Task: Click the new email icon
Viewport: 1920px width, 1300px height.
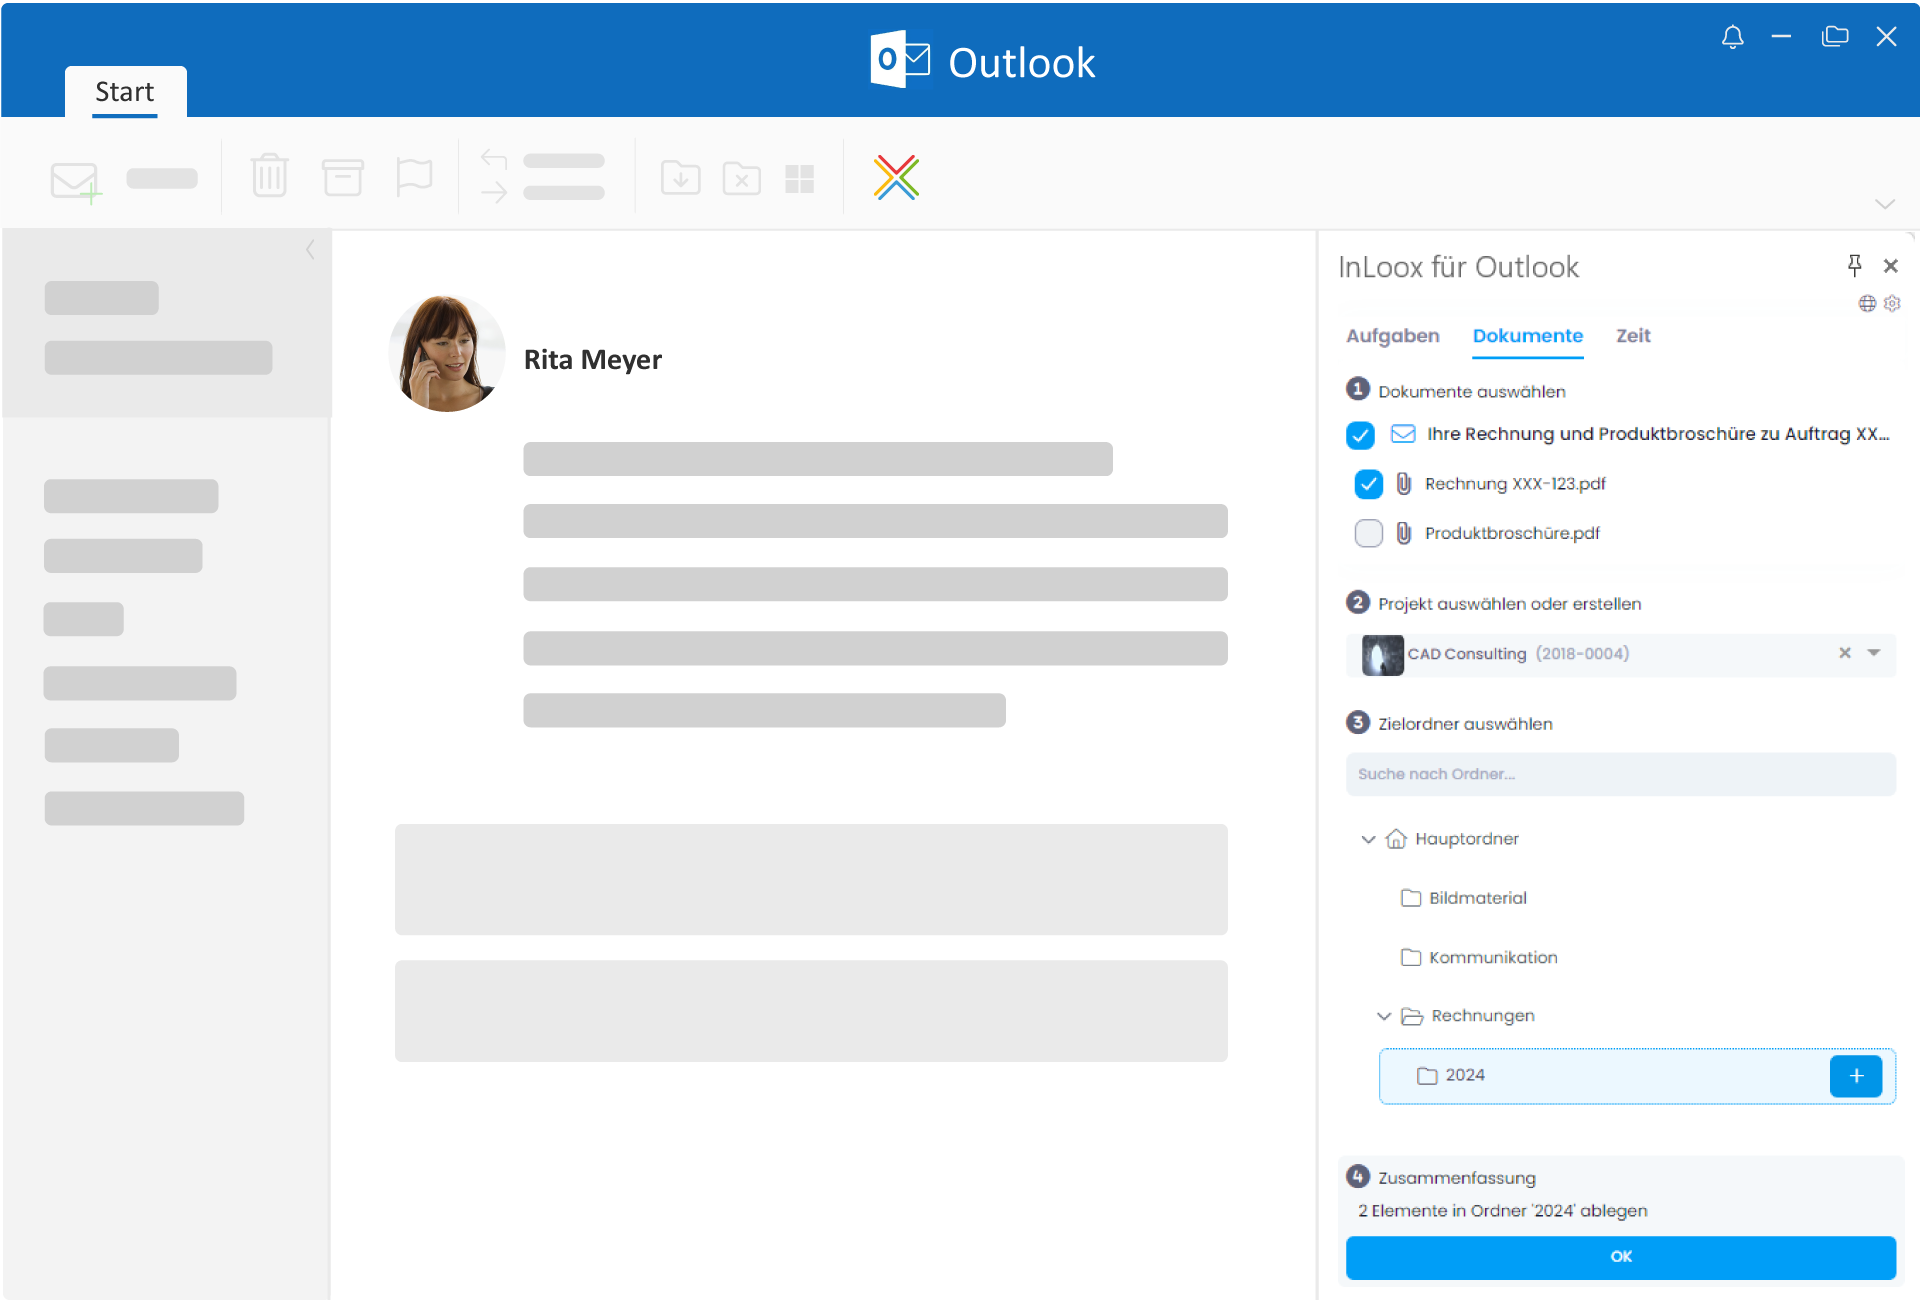Action: point(76,182)
